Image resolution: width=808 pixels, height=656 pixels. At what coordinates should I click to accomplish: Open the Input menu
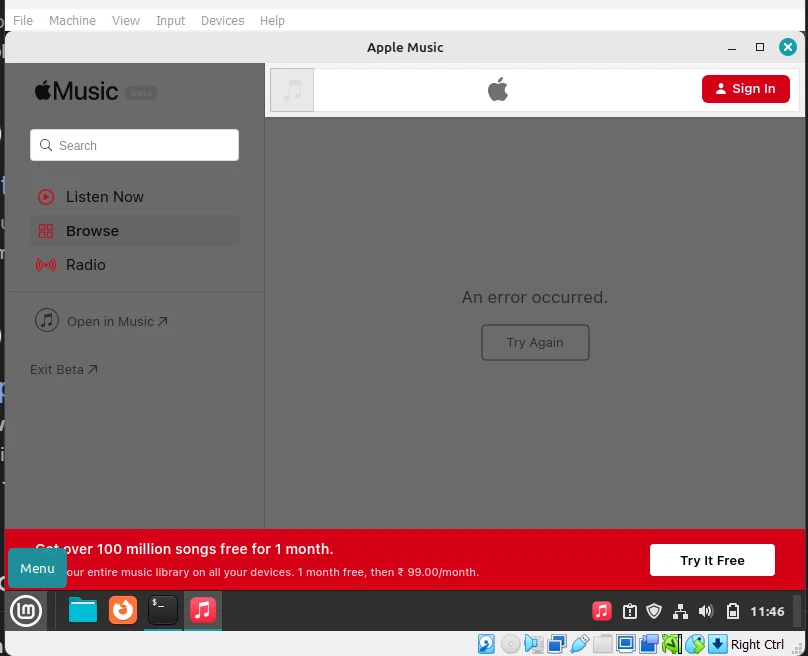[171, 21]
